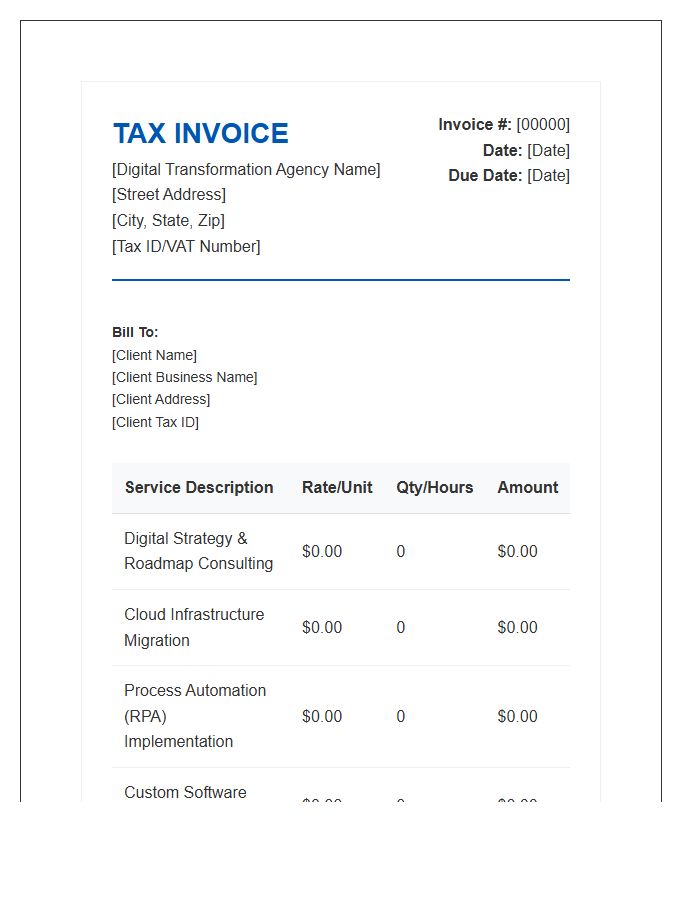The width and height of the screenshot is (700, 900).
Task: Click the [Client Tax ID] placeholder
Action: click(155, 422)
